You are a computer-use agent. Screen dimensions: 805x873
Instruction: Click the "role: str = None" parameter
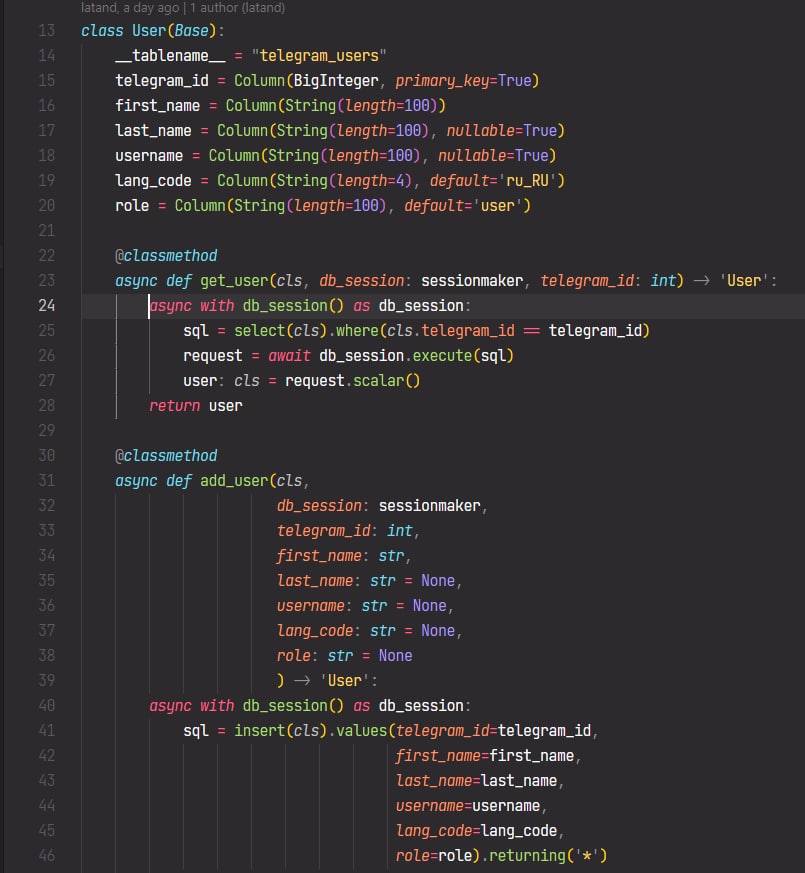(345, 656)
